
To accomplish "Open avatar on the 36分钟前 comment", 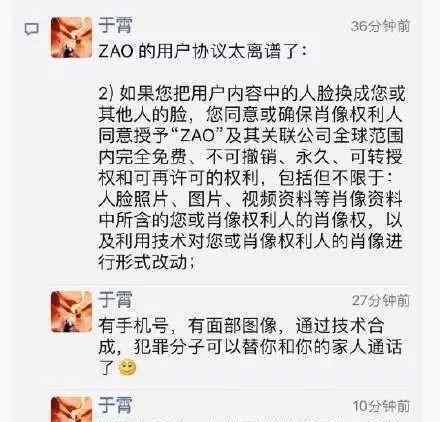I will tap(71, 37).
